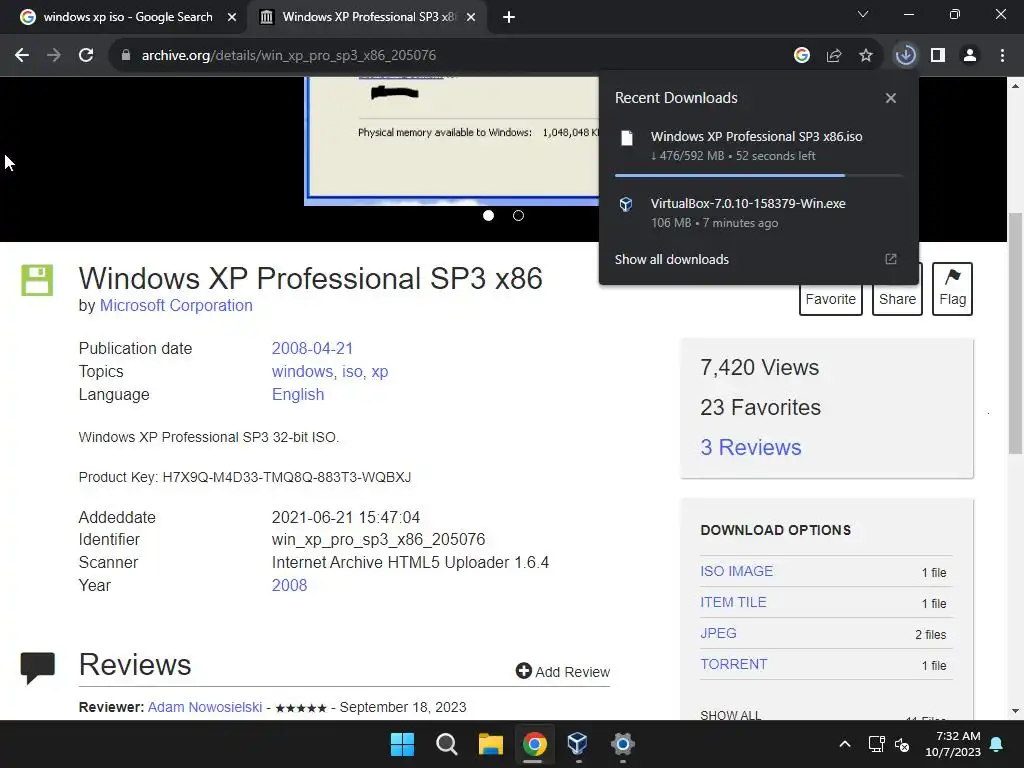Click the ISO download progress bar
Viewport: 1024px width, 768px height.
[x=758, y=176]
